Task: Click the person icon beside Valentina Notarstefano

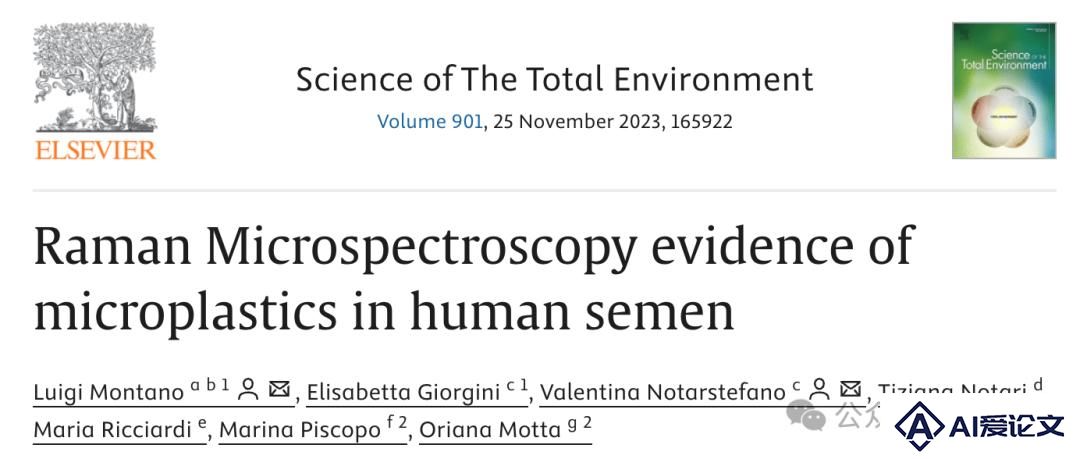Action: 820,389
